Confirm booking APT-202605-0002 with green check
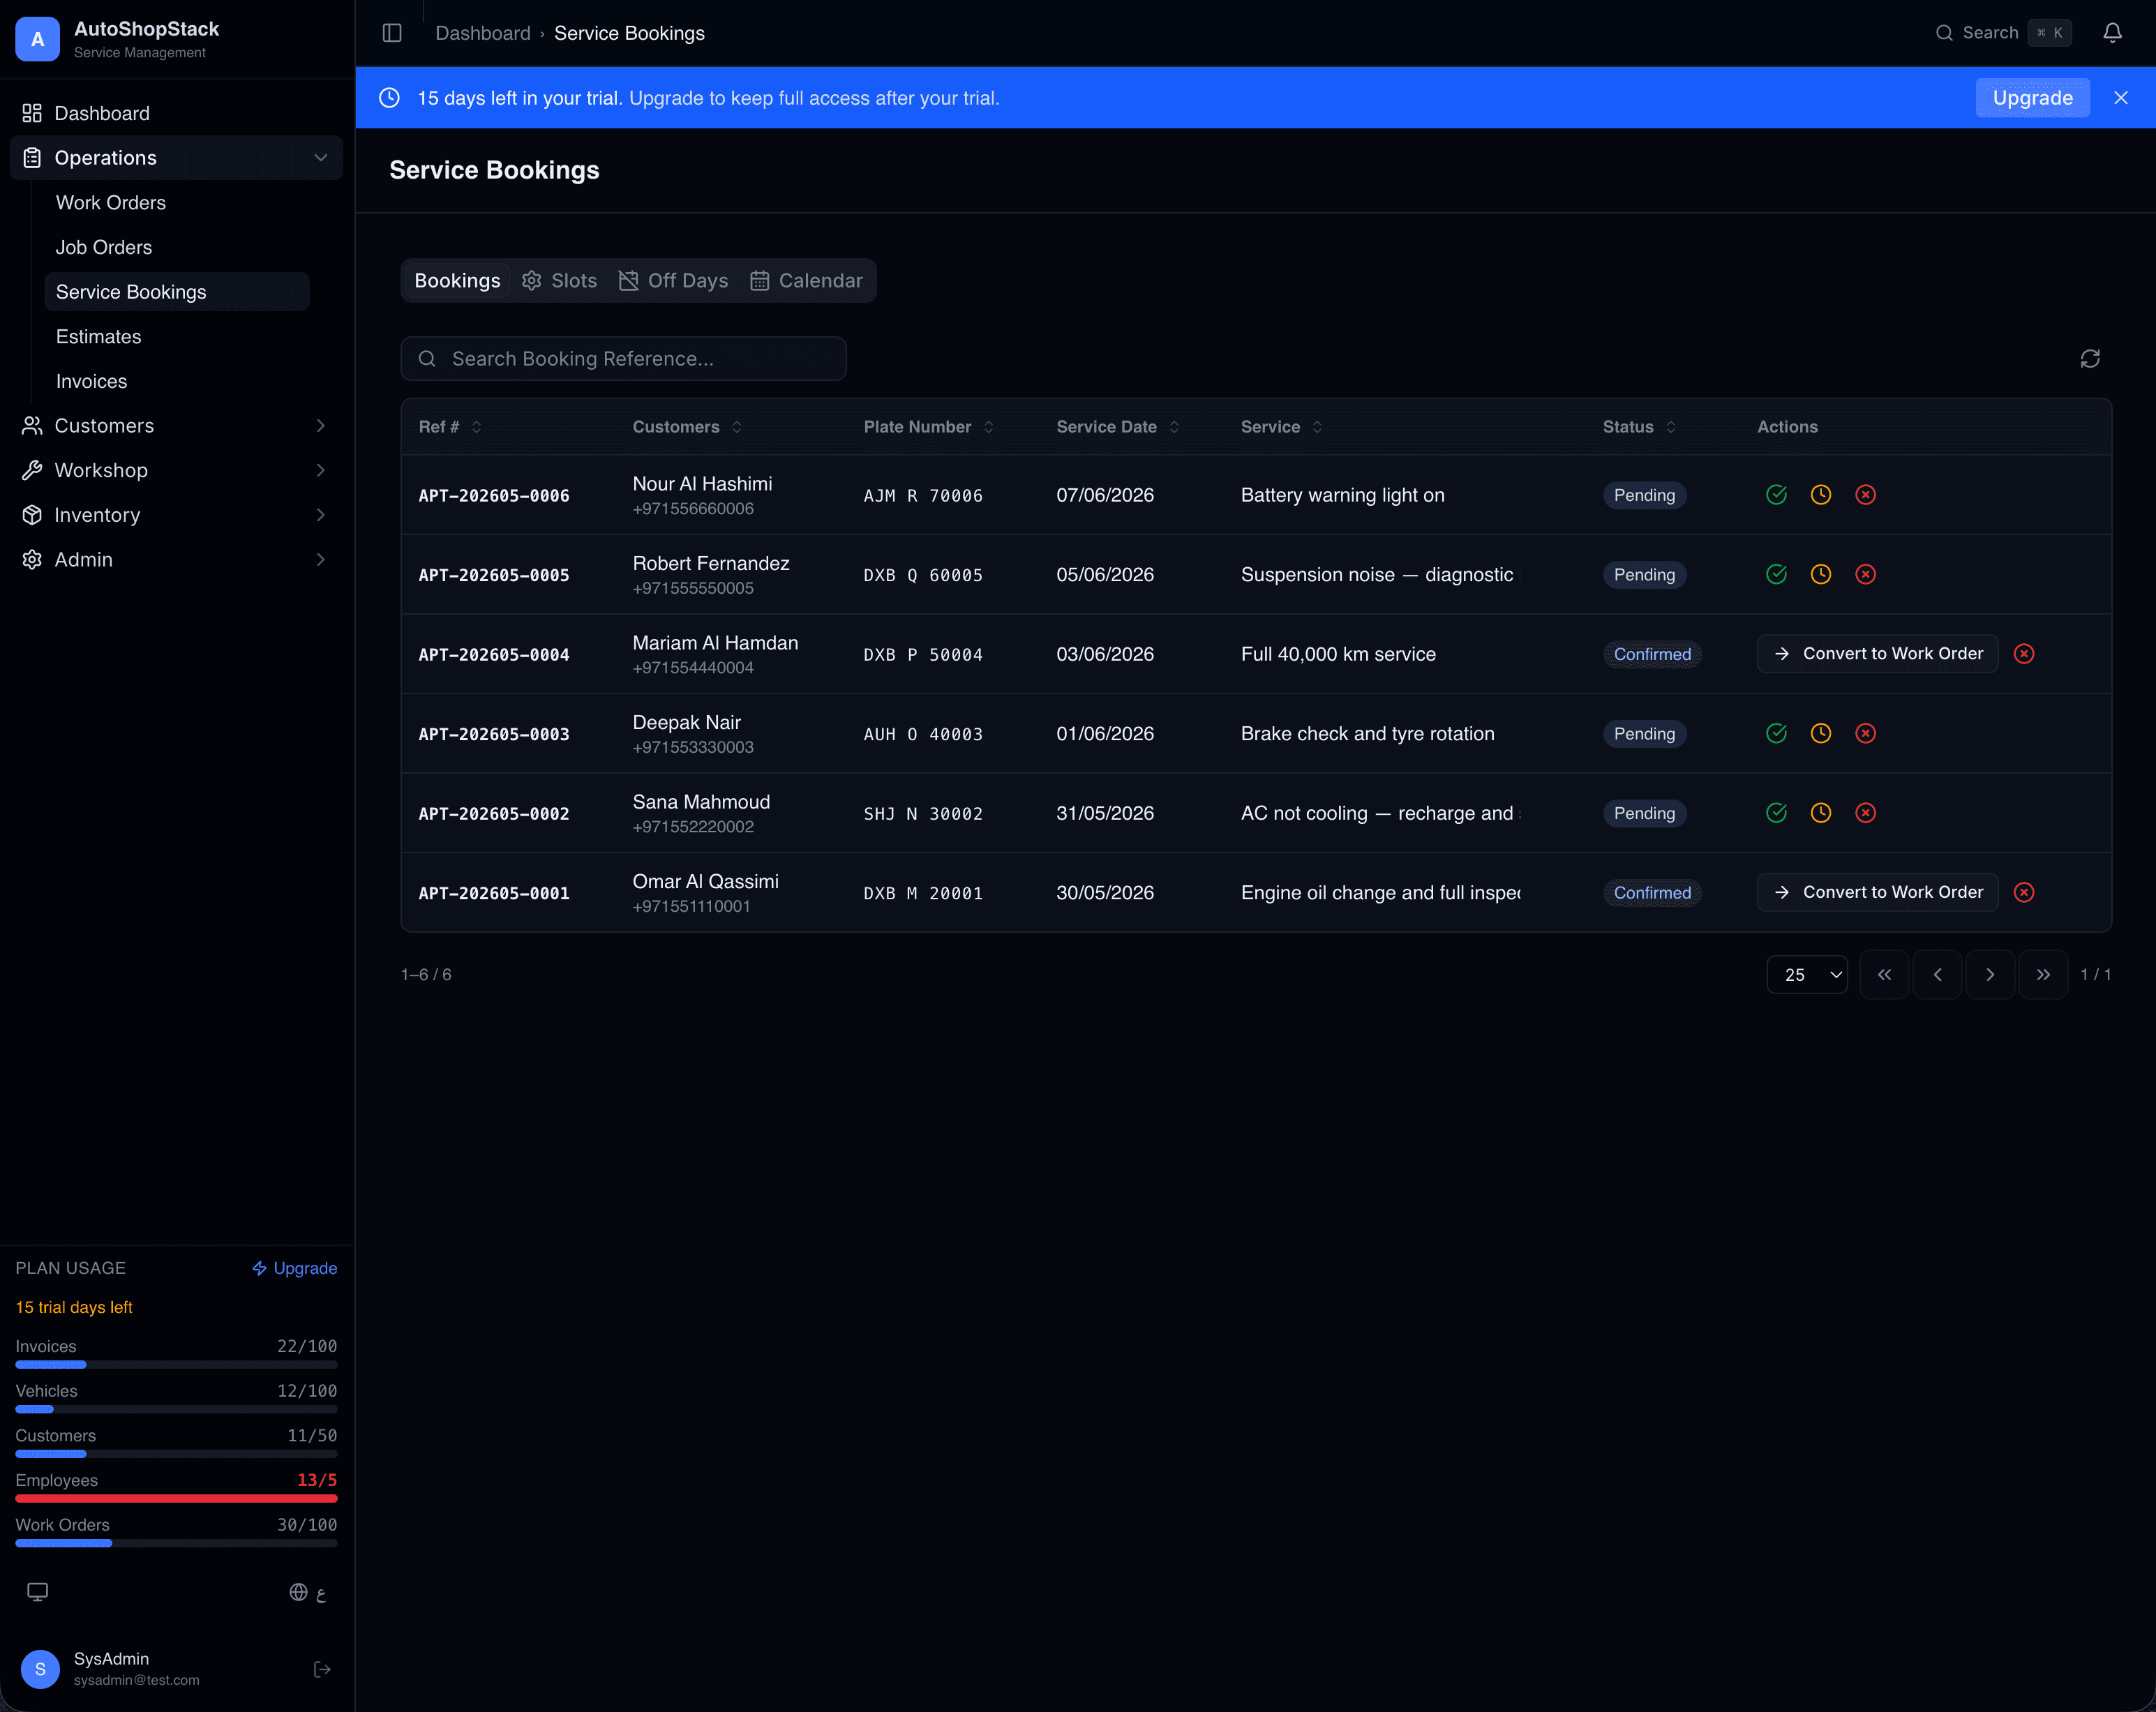This screenshot has height=1712, width=2156. (x=1776, y=813)
